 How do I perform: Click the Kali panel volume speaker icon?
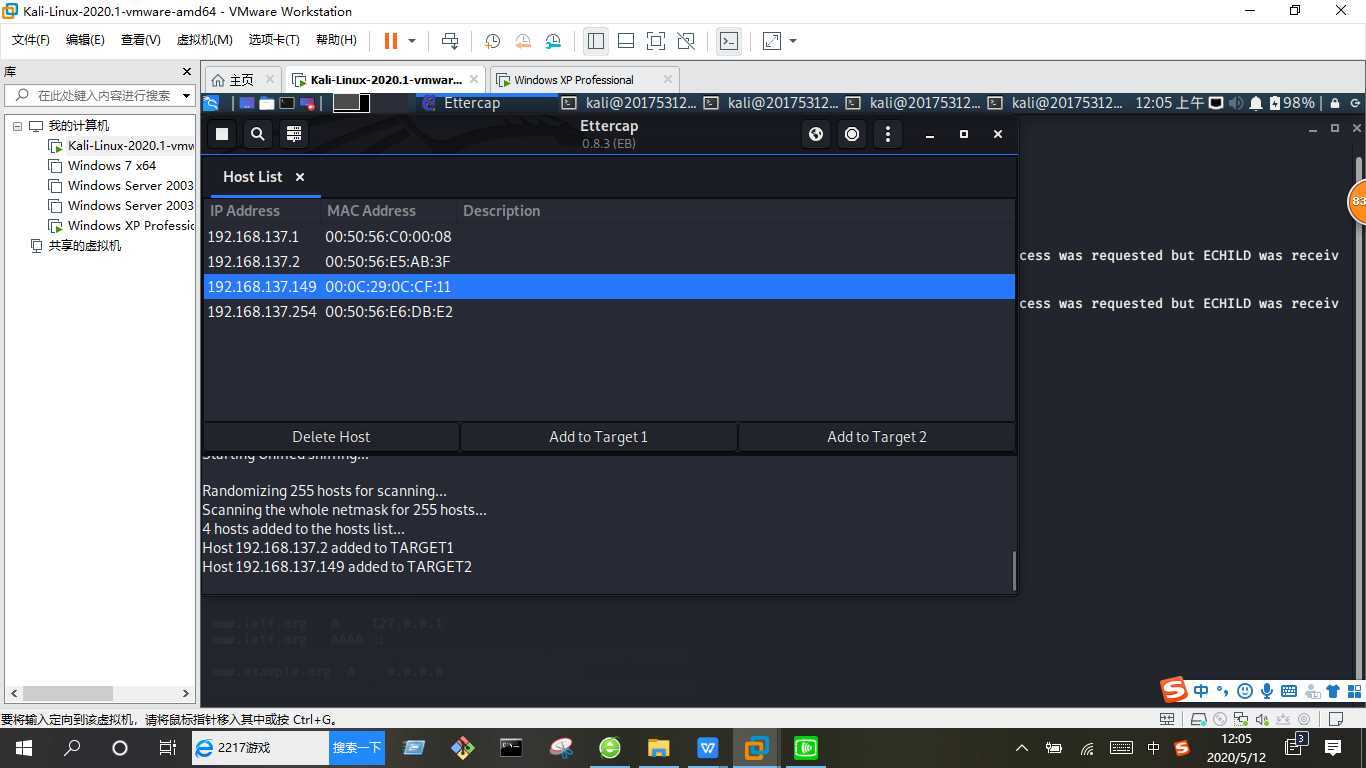click(x=1236, y=103)
